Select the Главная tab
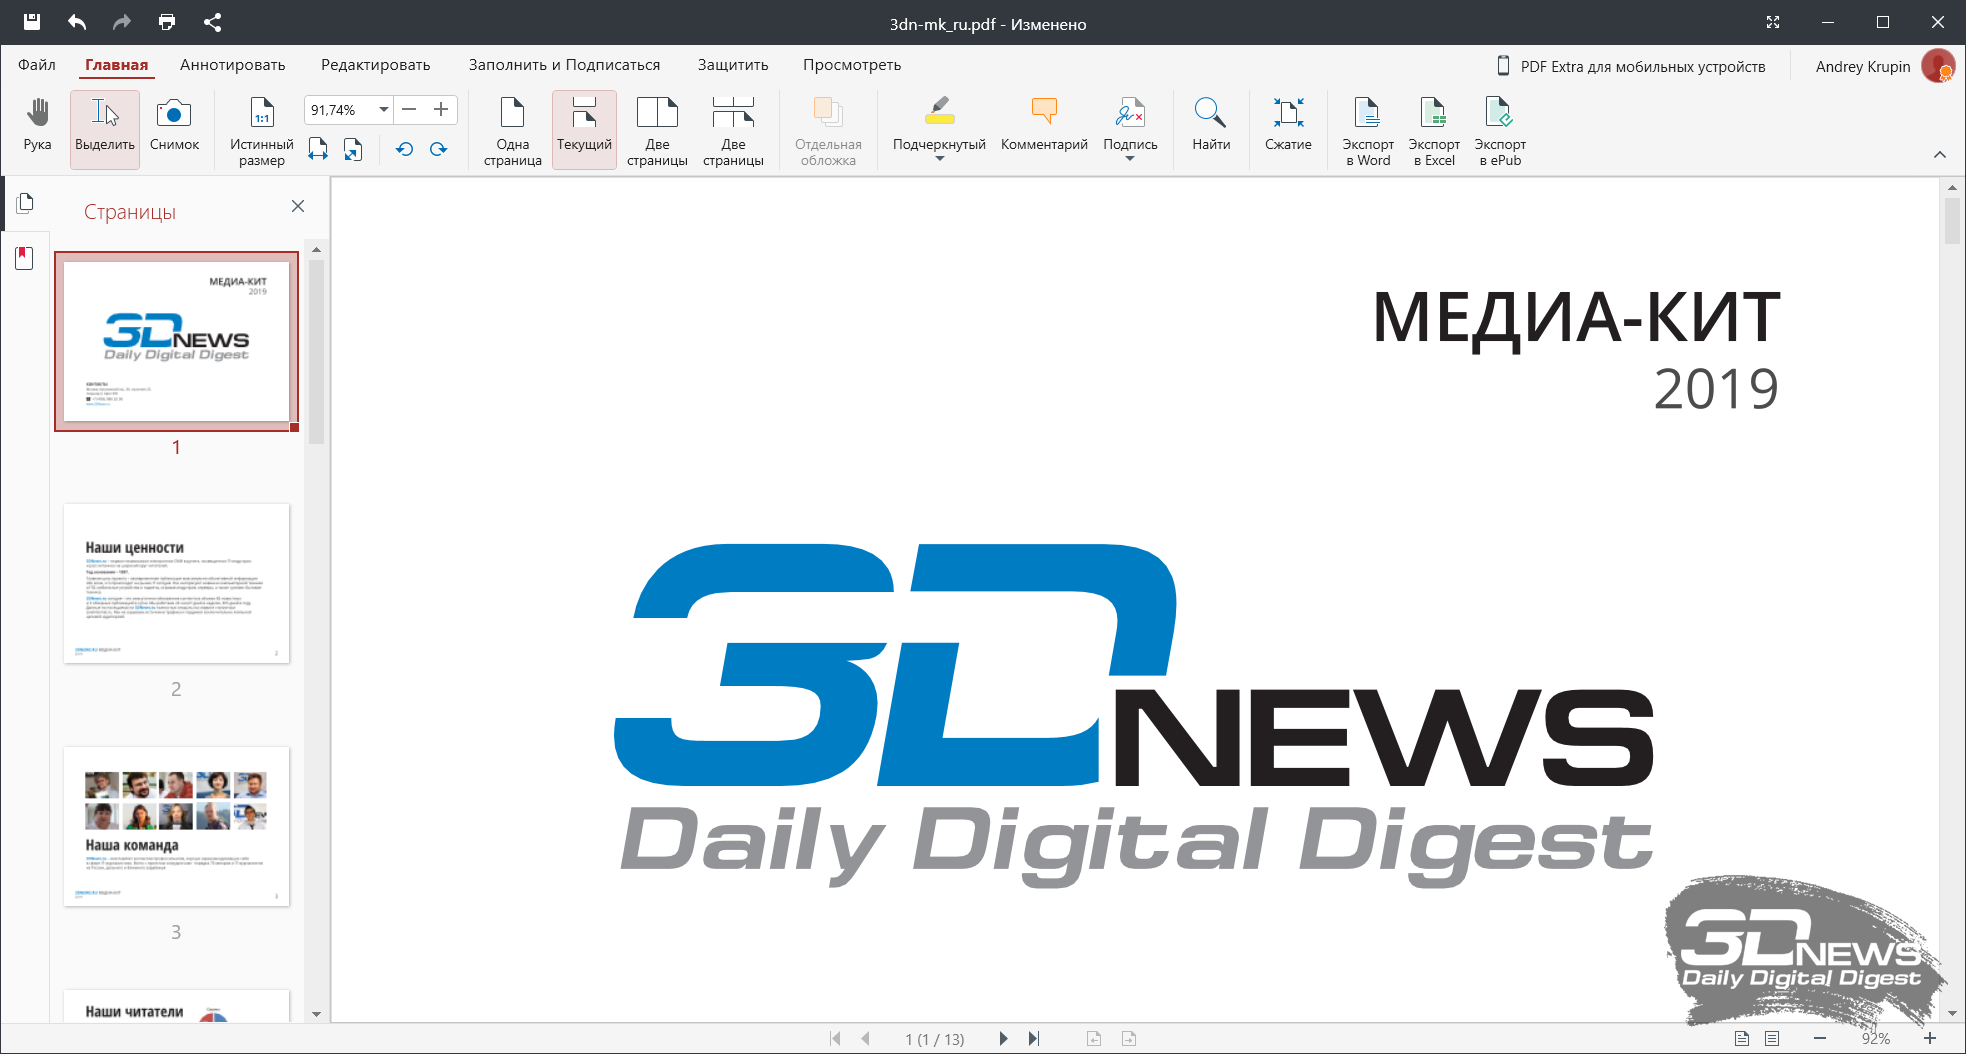1966x1054 pixels. pos(116,65)
